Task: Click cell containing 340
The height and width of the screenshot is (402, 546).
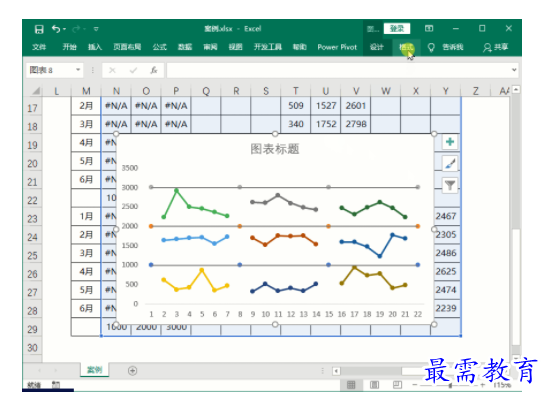Action: [x=296, y=124]
